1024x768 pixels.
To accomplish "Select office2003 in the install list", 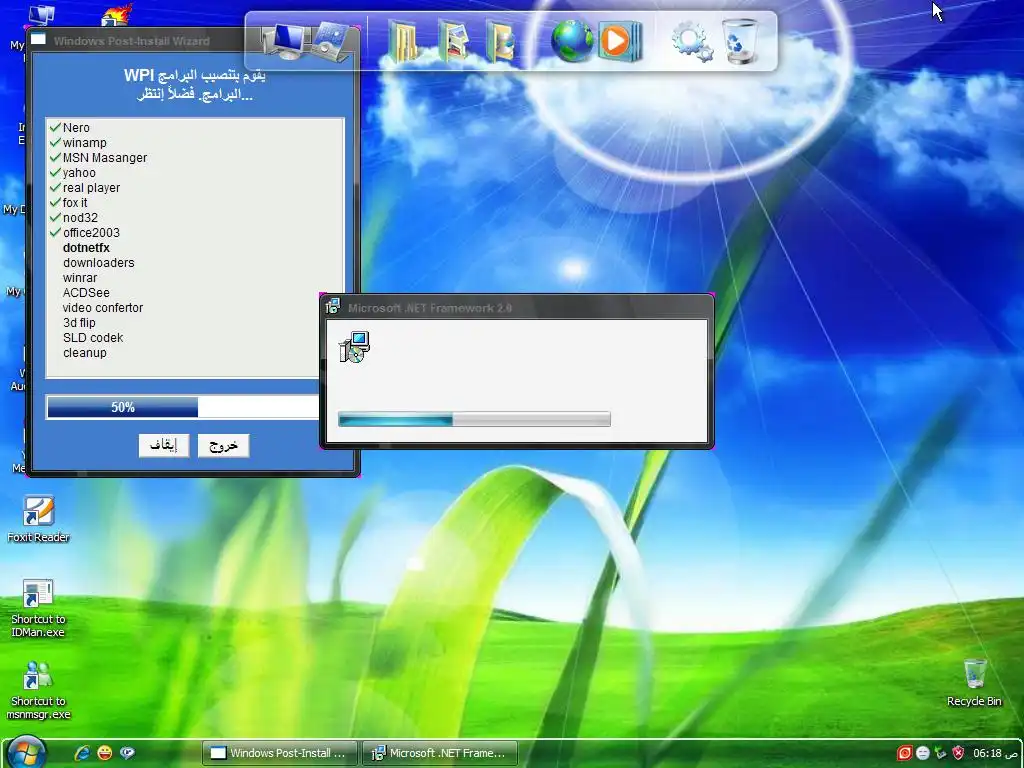I will 91,232.
